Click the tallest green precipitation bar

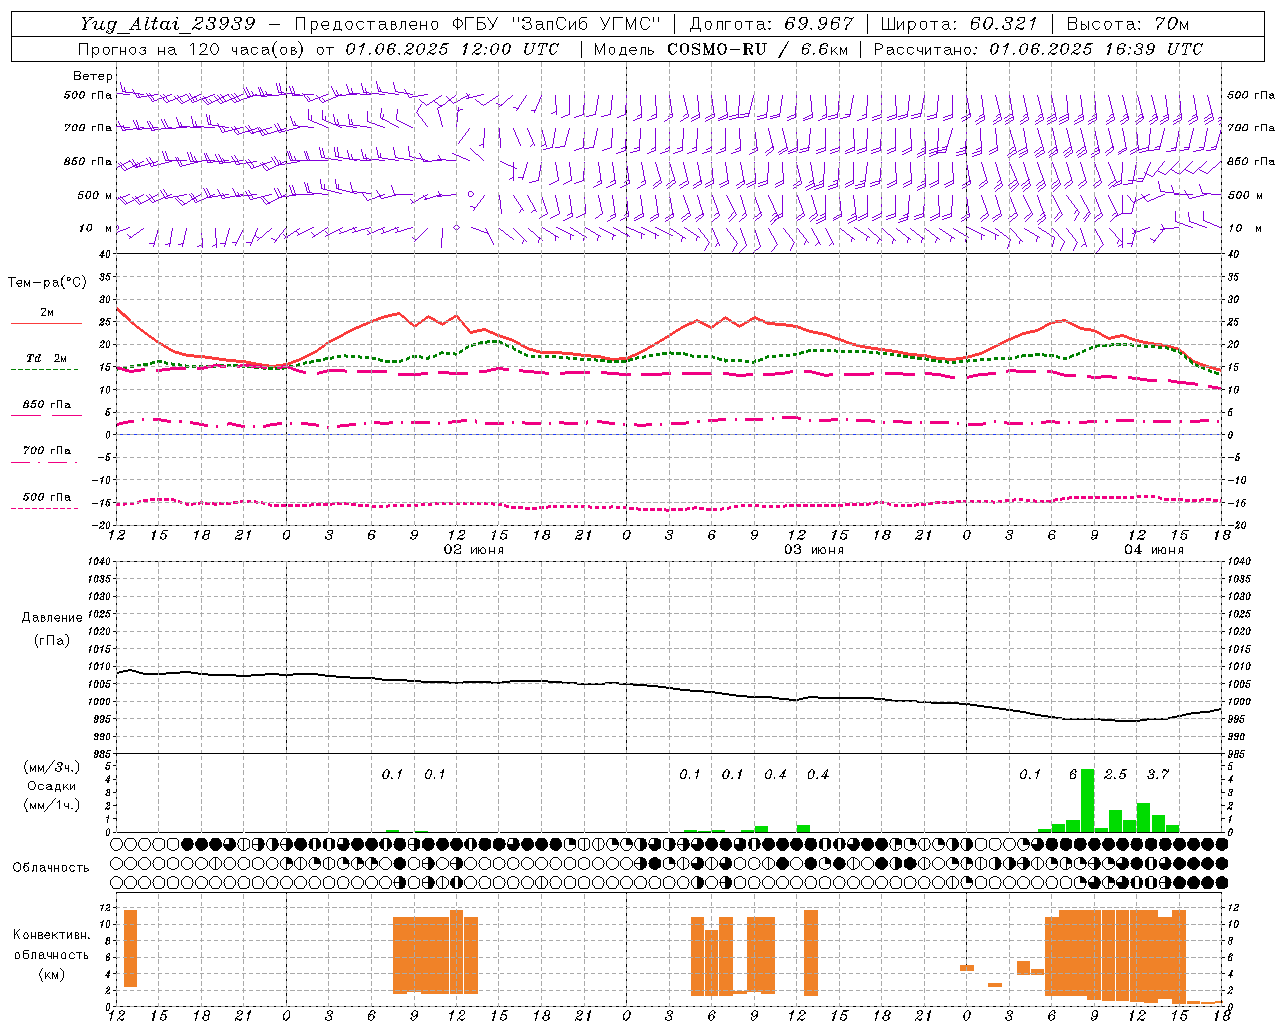click(x=1087, y=800)
